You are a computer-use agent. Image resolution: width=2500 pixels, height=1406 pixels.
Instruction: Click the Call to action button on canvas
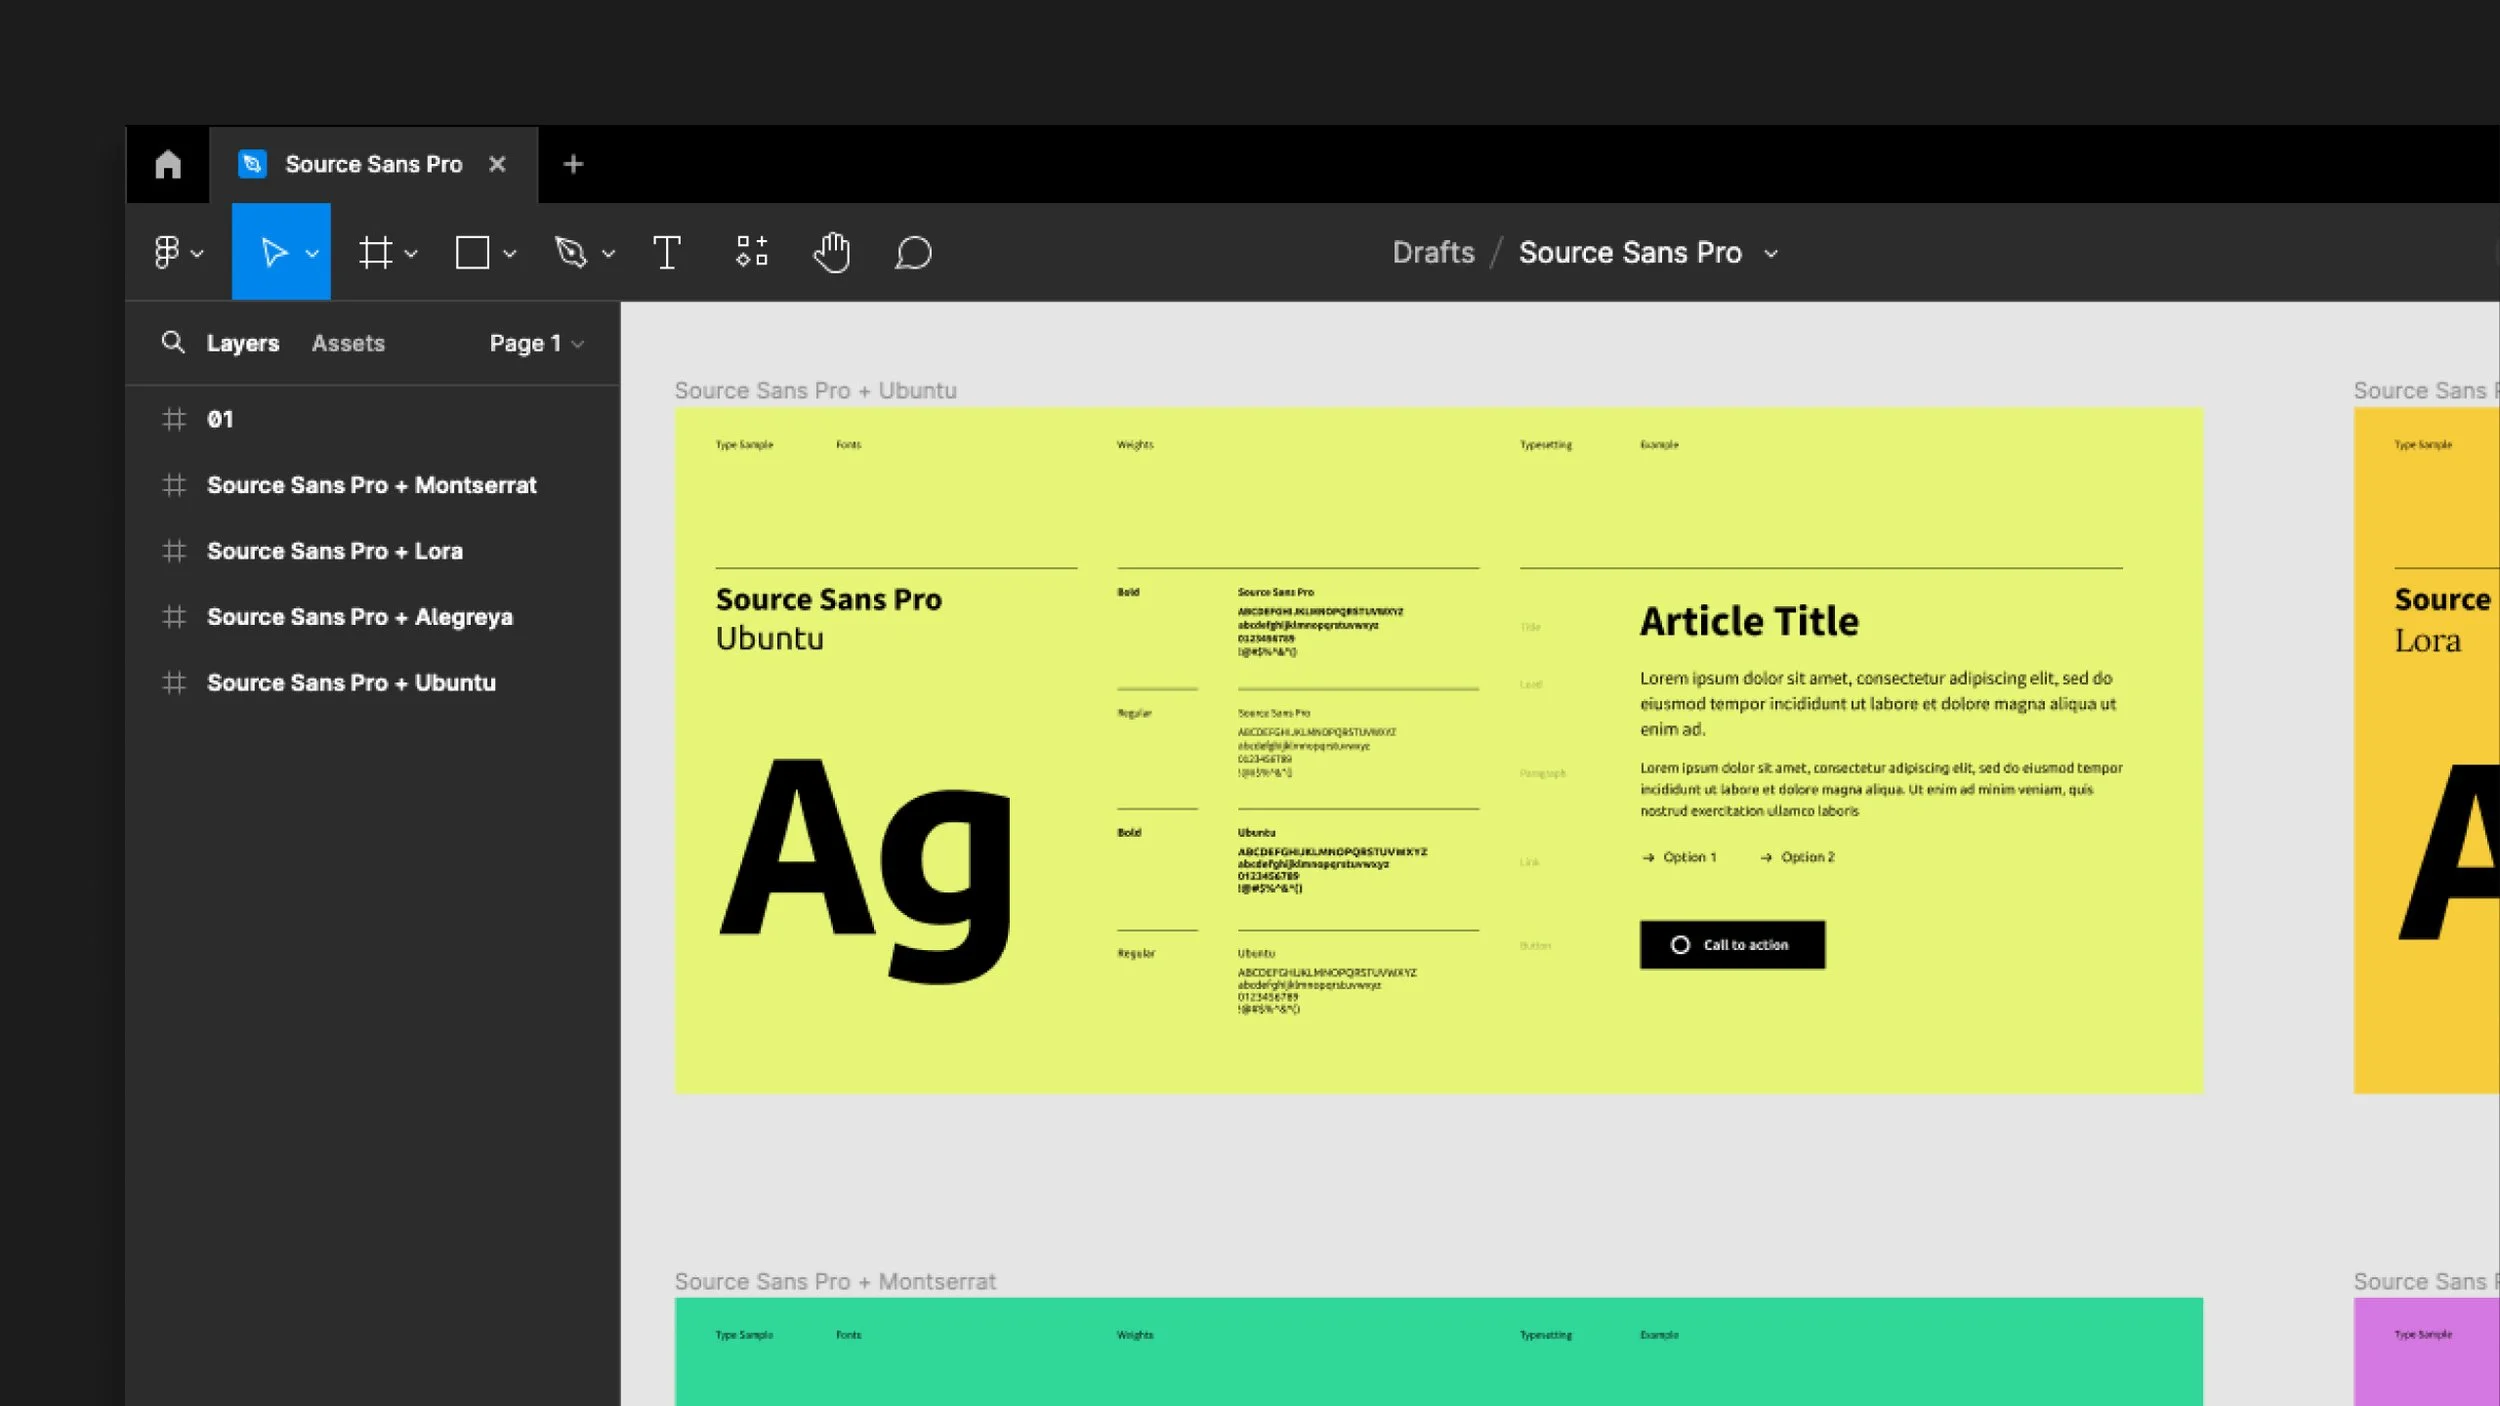pos(1732,944)
